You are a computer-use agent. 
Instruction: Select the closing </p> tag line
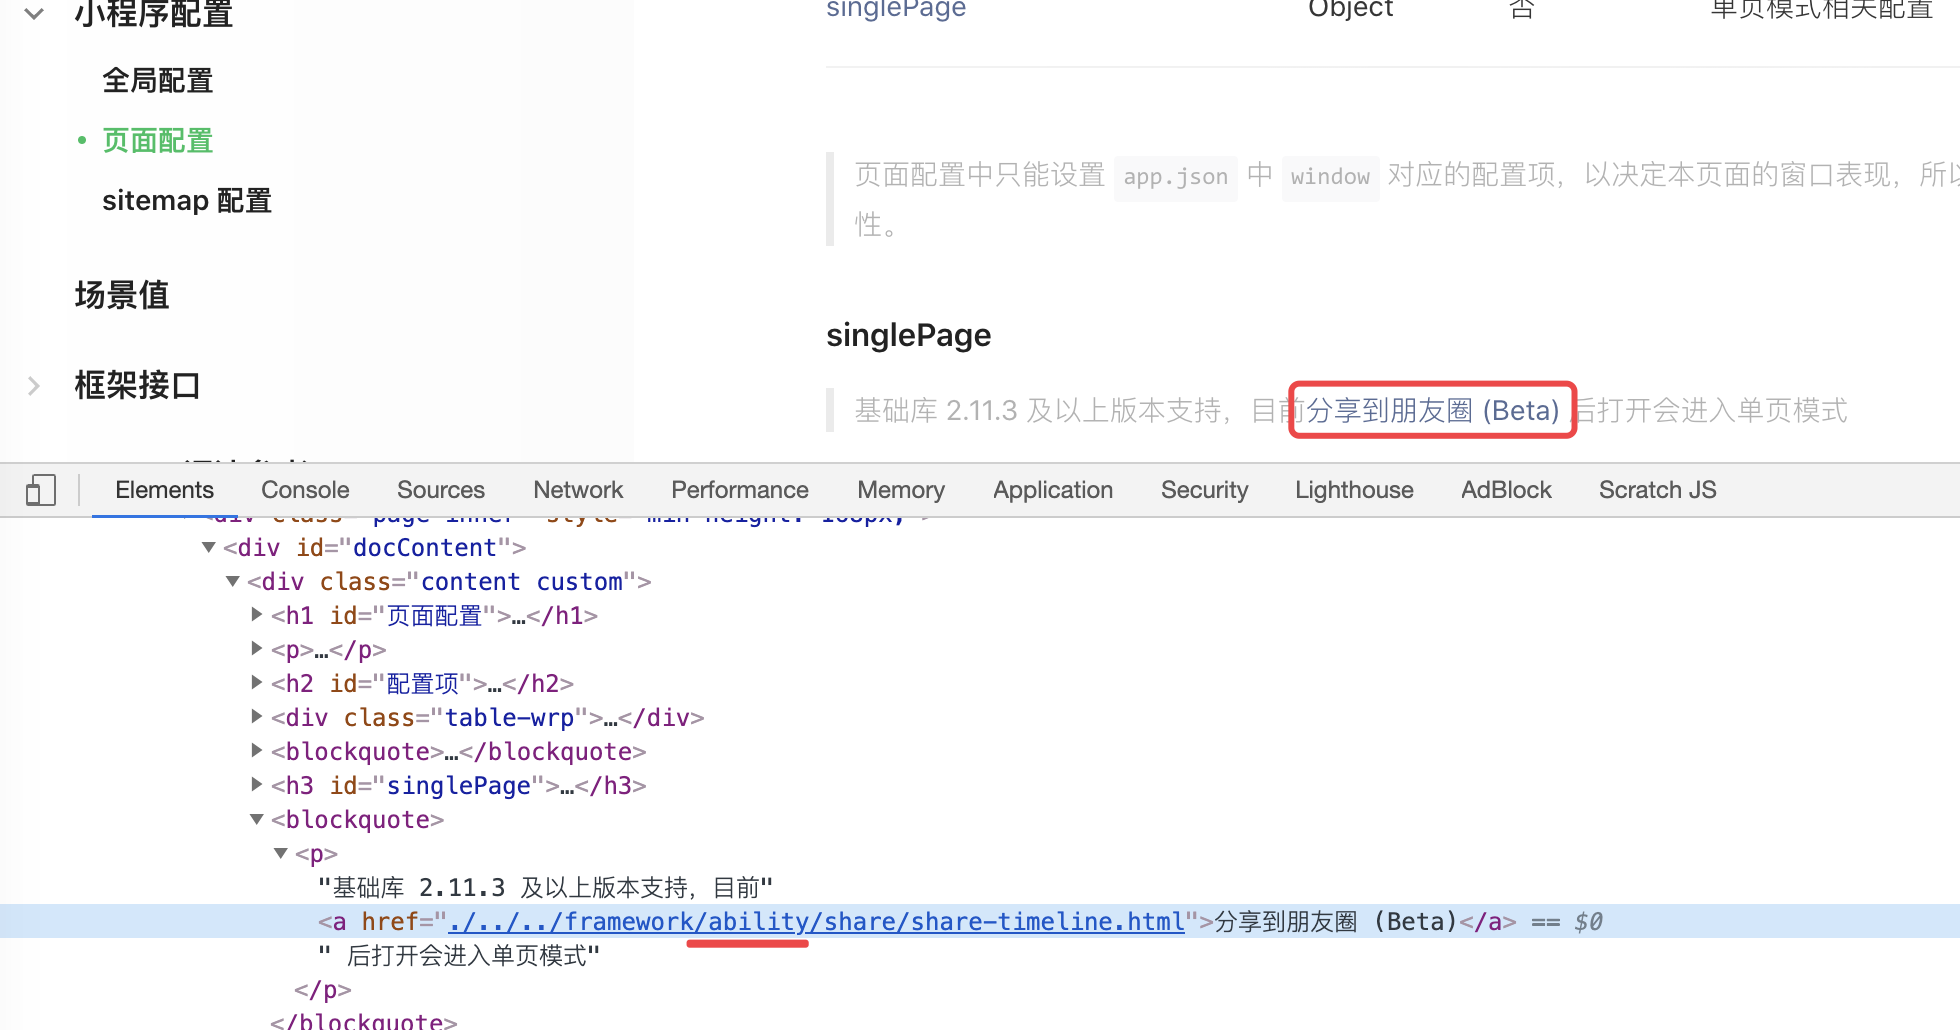323,989
